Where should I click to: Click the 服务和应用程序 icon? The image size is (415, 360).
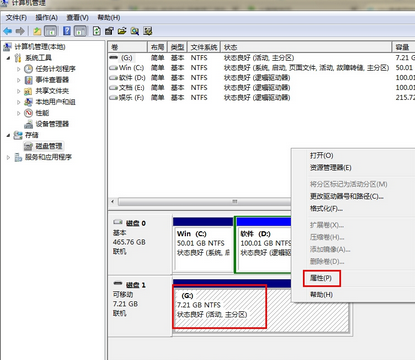tap(18, 157)
